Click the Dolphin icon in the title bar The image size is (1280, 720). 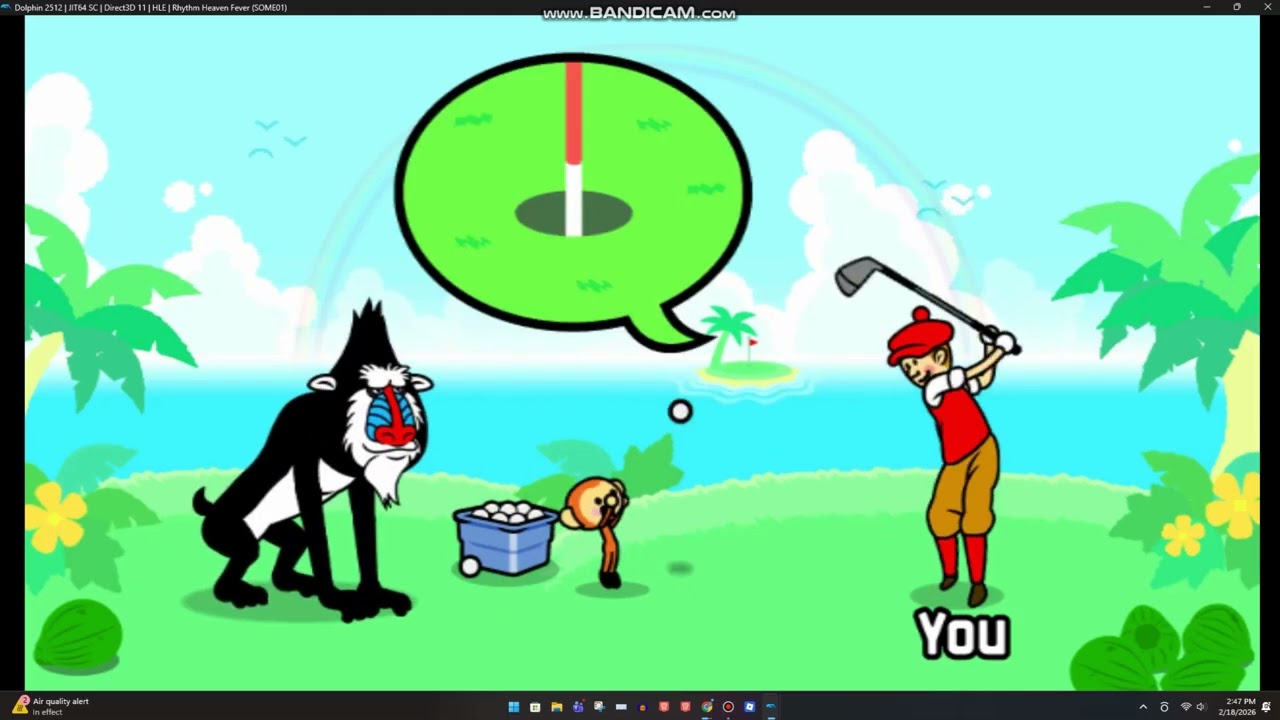[x=7, y=7]
